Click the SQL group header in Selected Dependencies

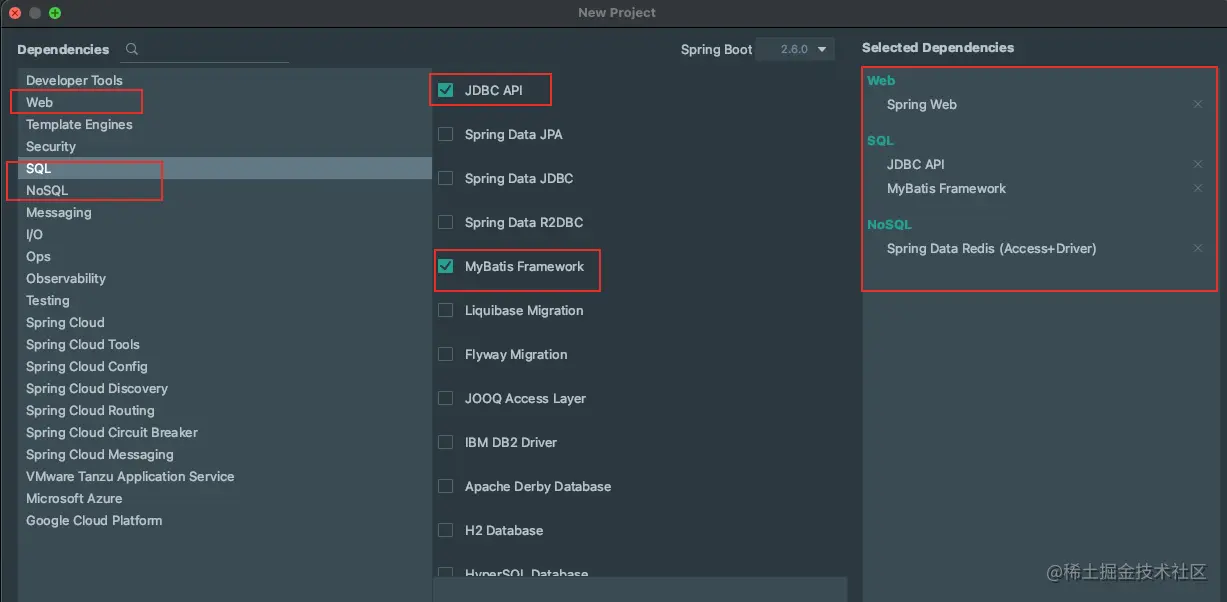click(x=880, y=140)
